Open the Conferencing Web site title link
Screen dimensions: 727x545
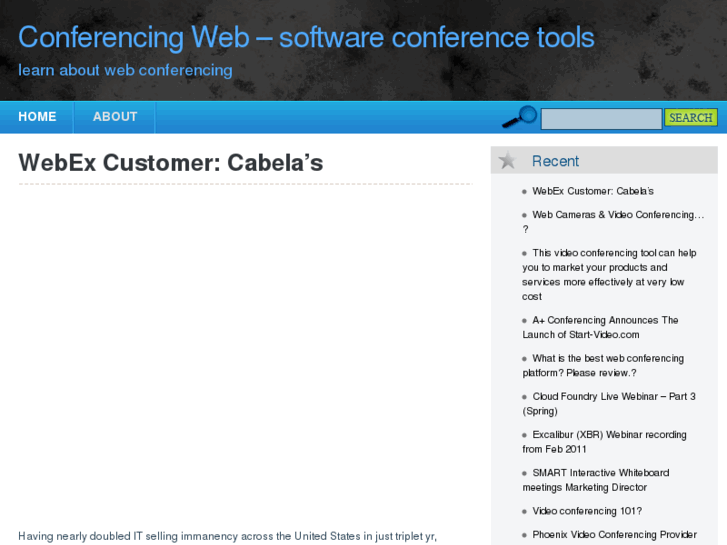click(306, 37)
